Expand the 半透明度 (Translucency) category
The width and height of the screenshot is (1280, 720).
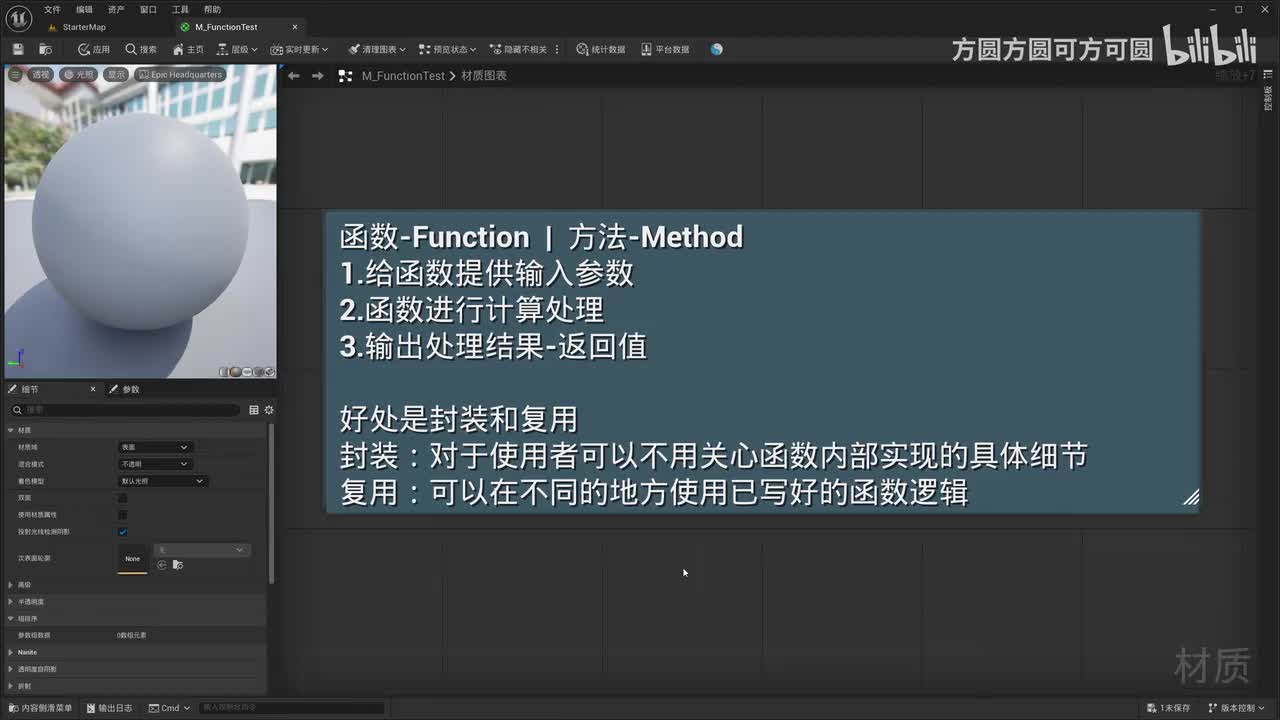[11, 602]
